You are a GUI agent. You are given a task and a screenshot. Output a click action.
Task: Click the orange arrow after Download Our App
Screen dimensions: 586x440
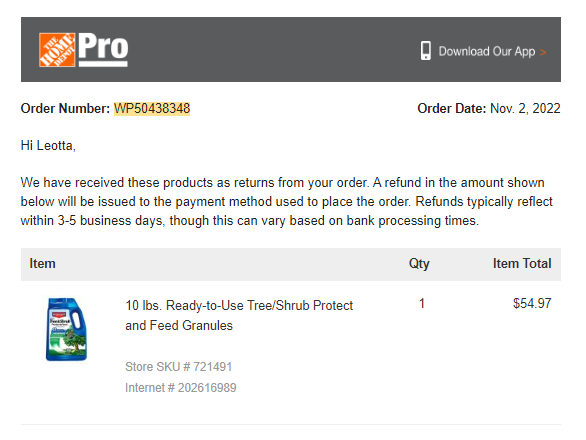click(x=543, y=52)
